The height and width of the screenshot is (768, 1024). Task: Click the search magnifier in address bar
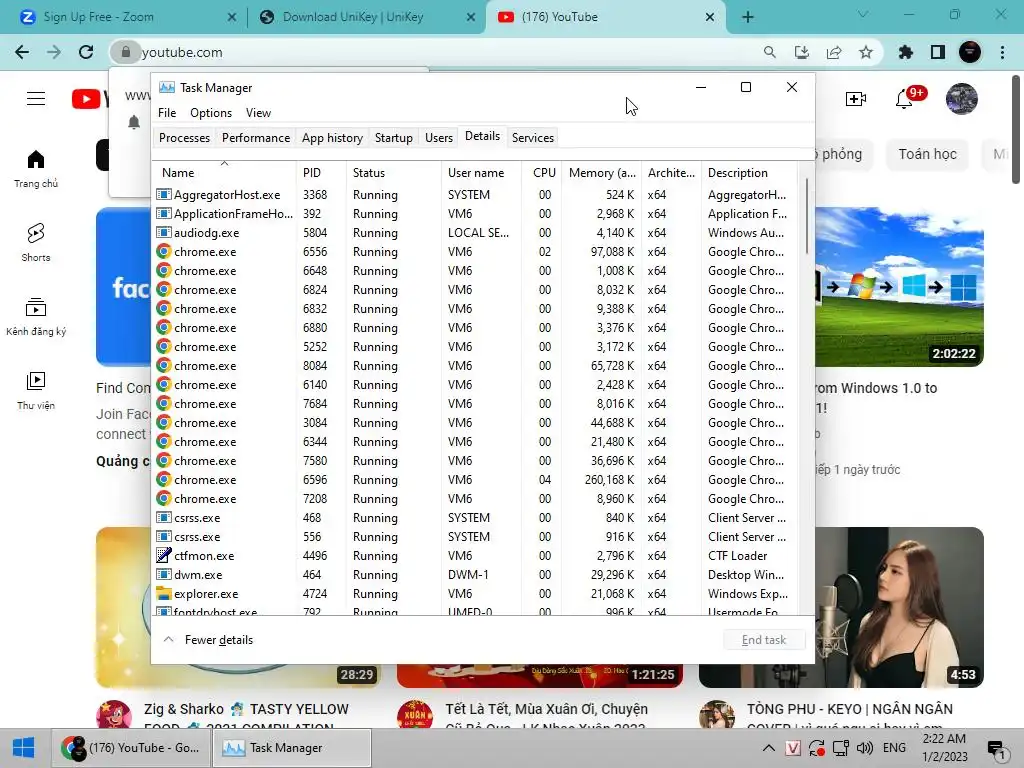point(770,52)
